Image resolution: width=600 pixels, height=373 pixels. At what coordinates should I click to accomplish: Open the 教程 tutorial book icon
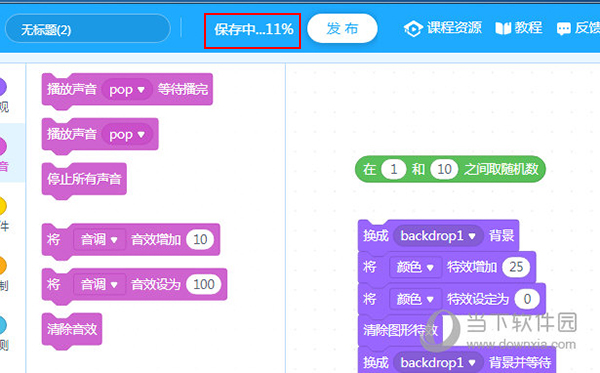503,28
